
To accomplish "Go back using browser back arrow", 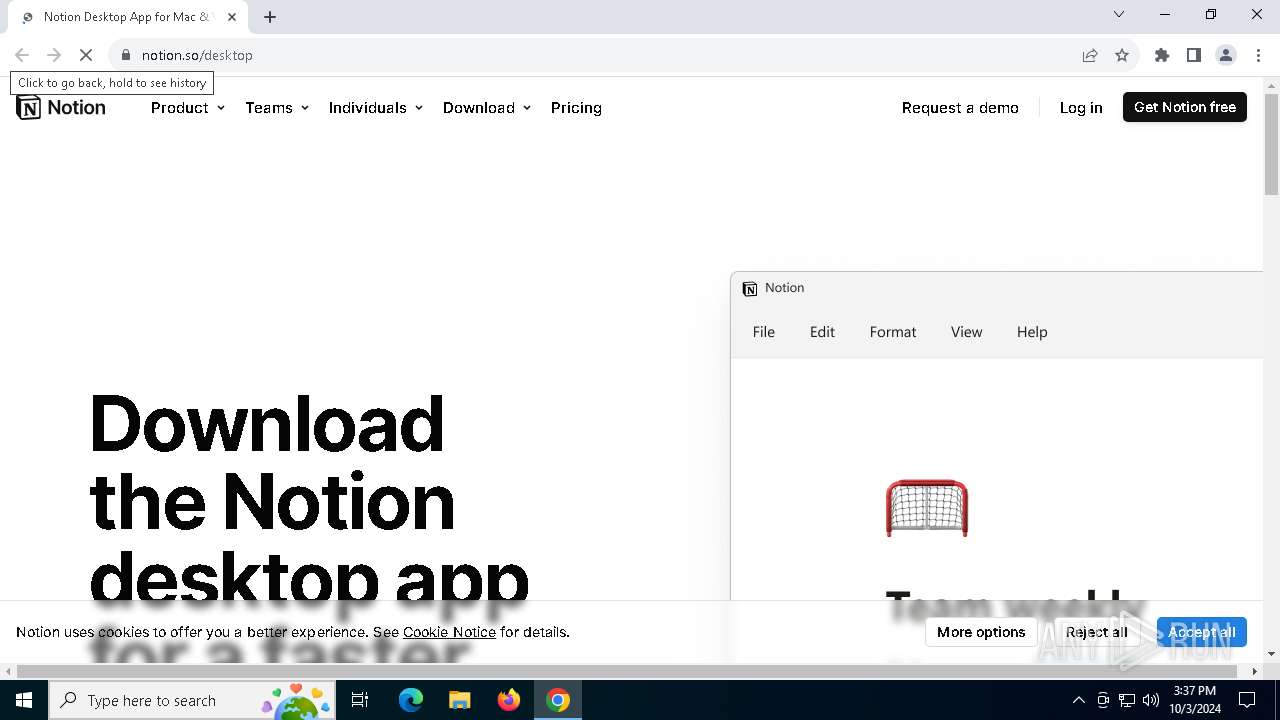I will (x=22, y=55).
